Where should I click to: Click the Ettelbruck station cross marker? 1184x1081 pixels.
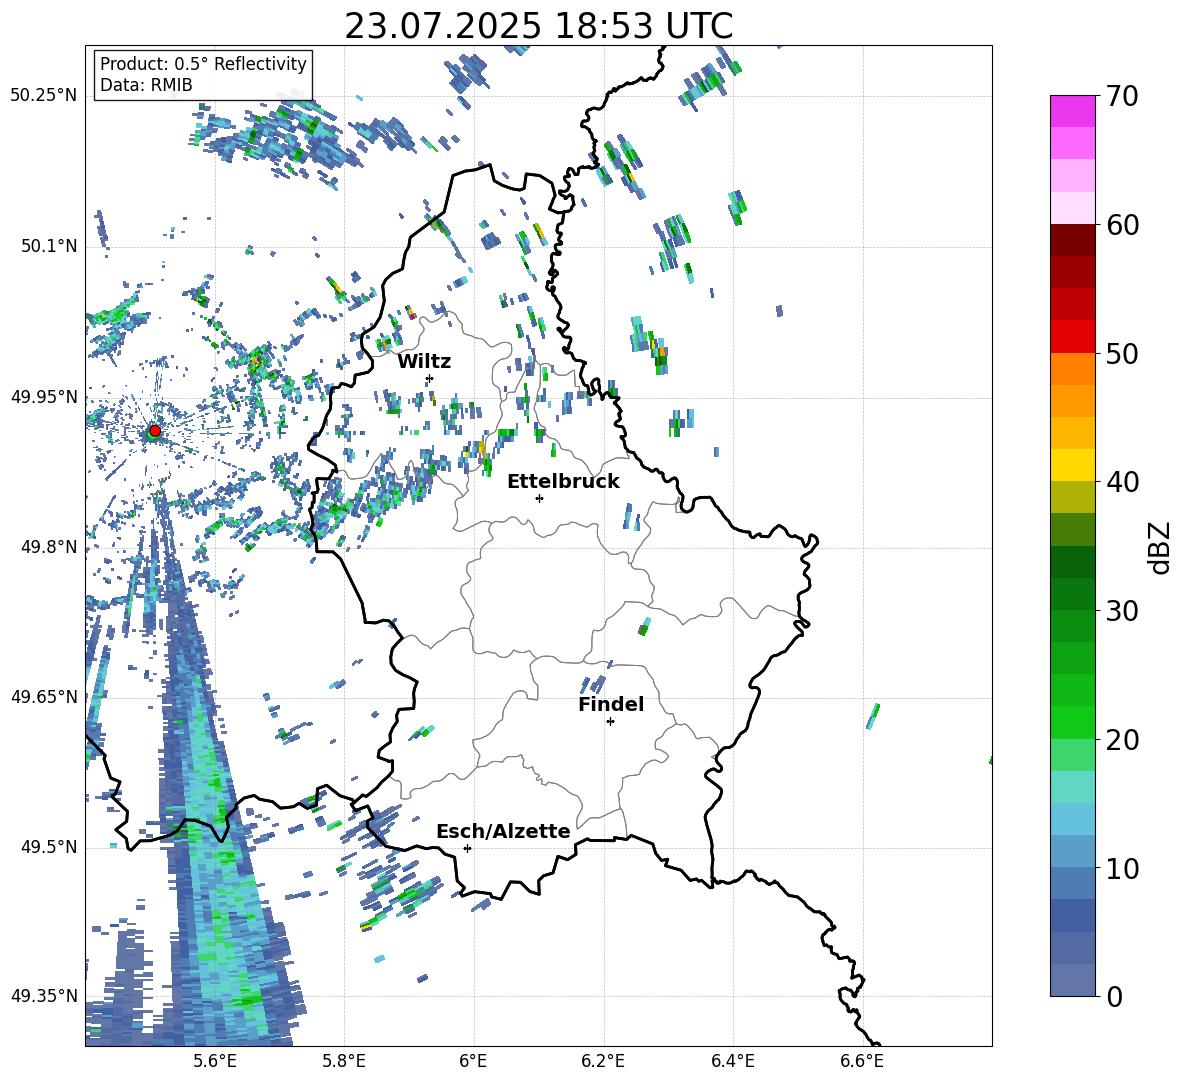[x=539, y=498]
